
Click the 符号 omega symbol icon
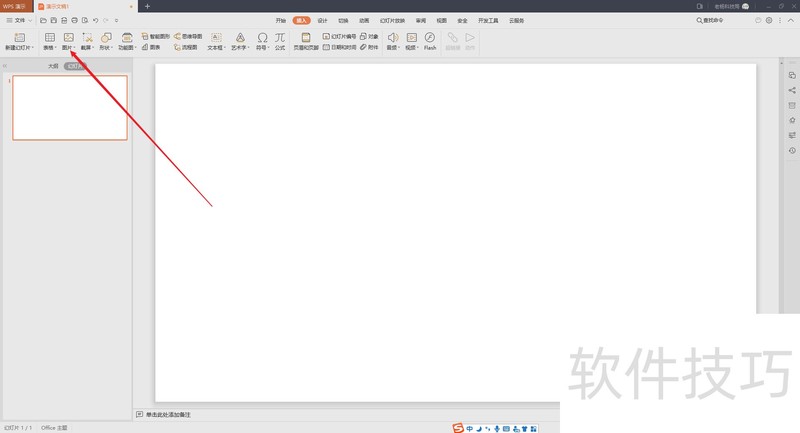tap(262, 38)
